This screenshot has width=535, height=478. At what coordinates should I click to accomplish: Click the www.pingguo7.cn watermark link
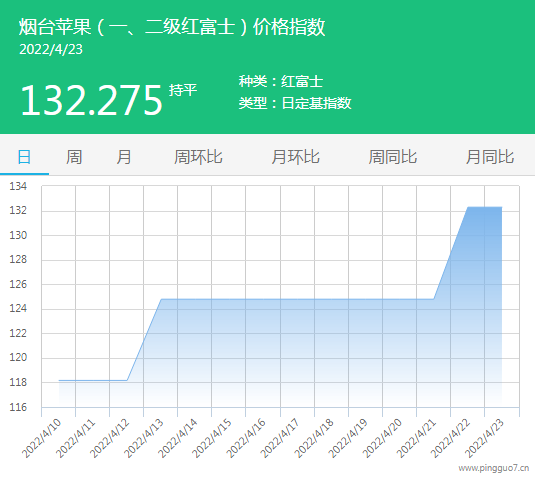tap(494, 468)
